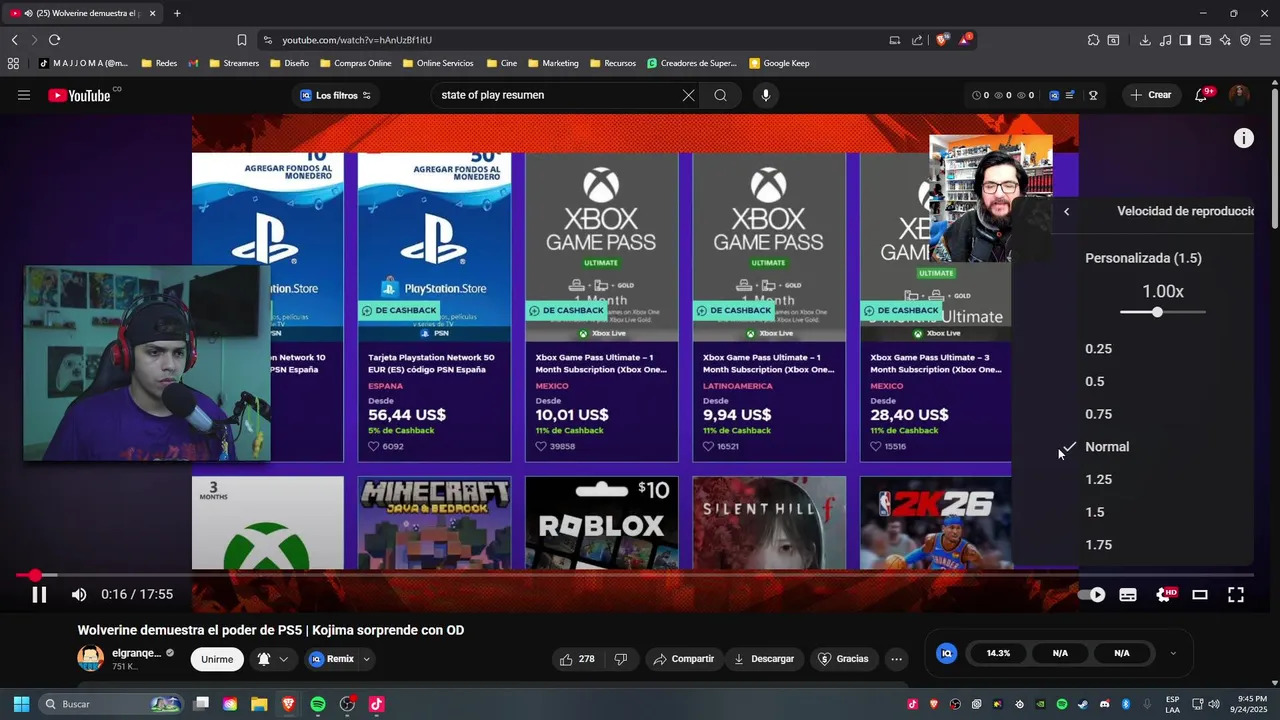Open the Marketing bookmarks folder
The width and height of the screenshot is (1280, 720).
pos(553,63)
